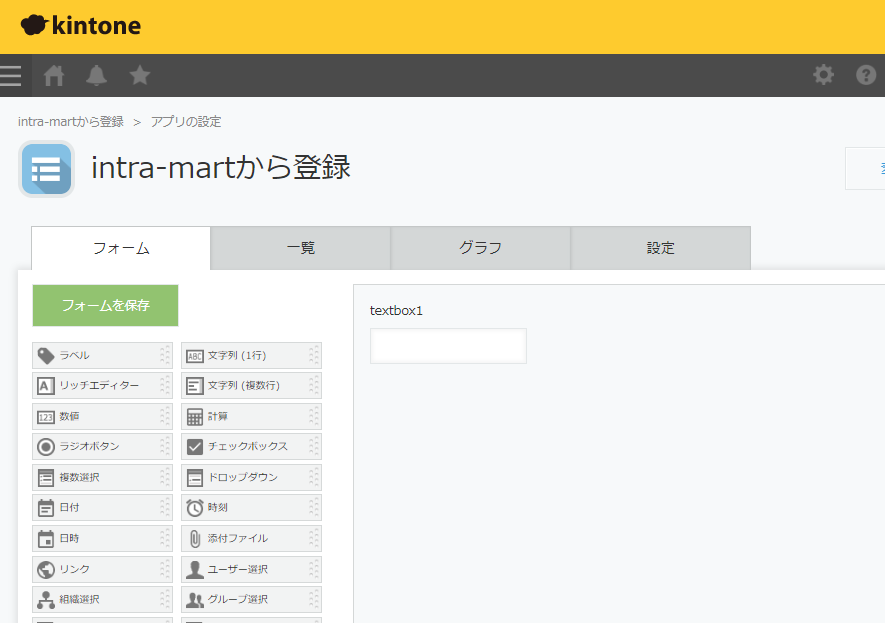Screen dimensions: 885x623
Task: Open notifications bell icon
Action: (x=97, y=76)
